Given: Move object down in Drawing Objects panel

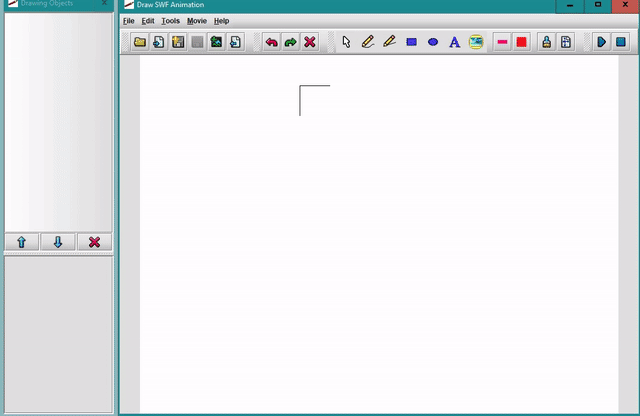Looking at the screenshot, I should point(58,242).
